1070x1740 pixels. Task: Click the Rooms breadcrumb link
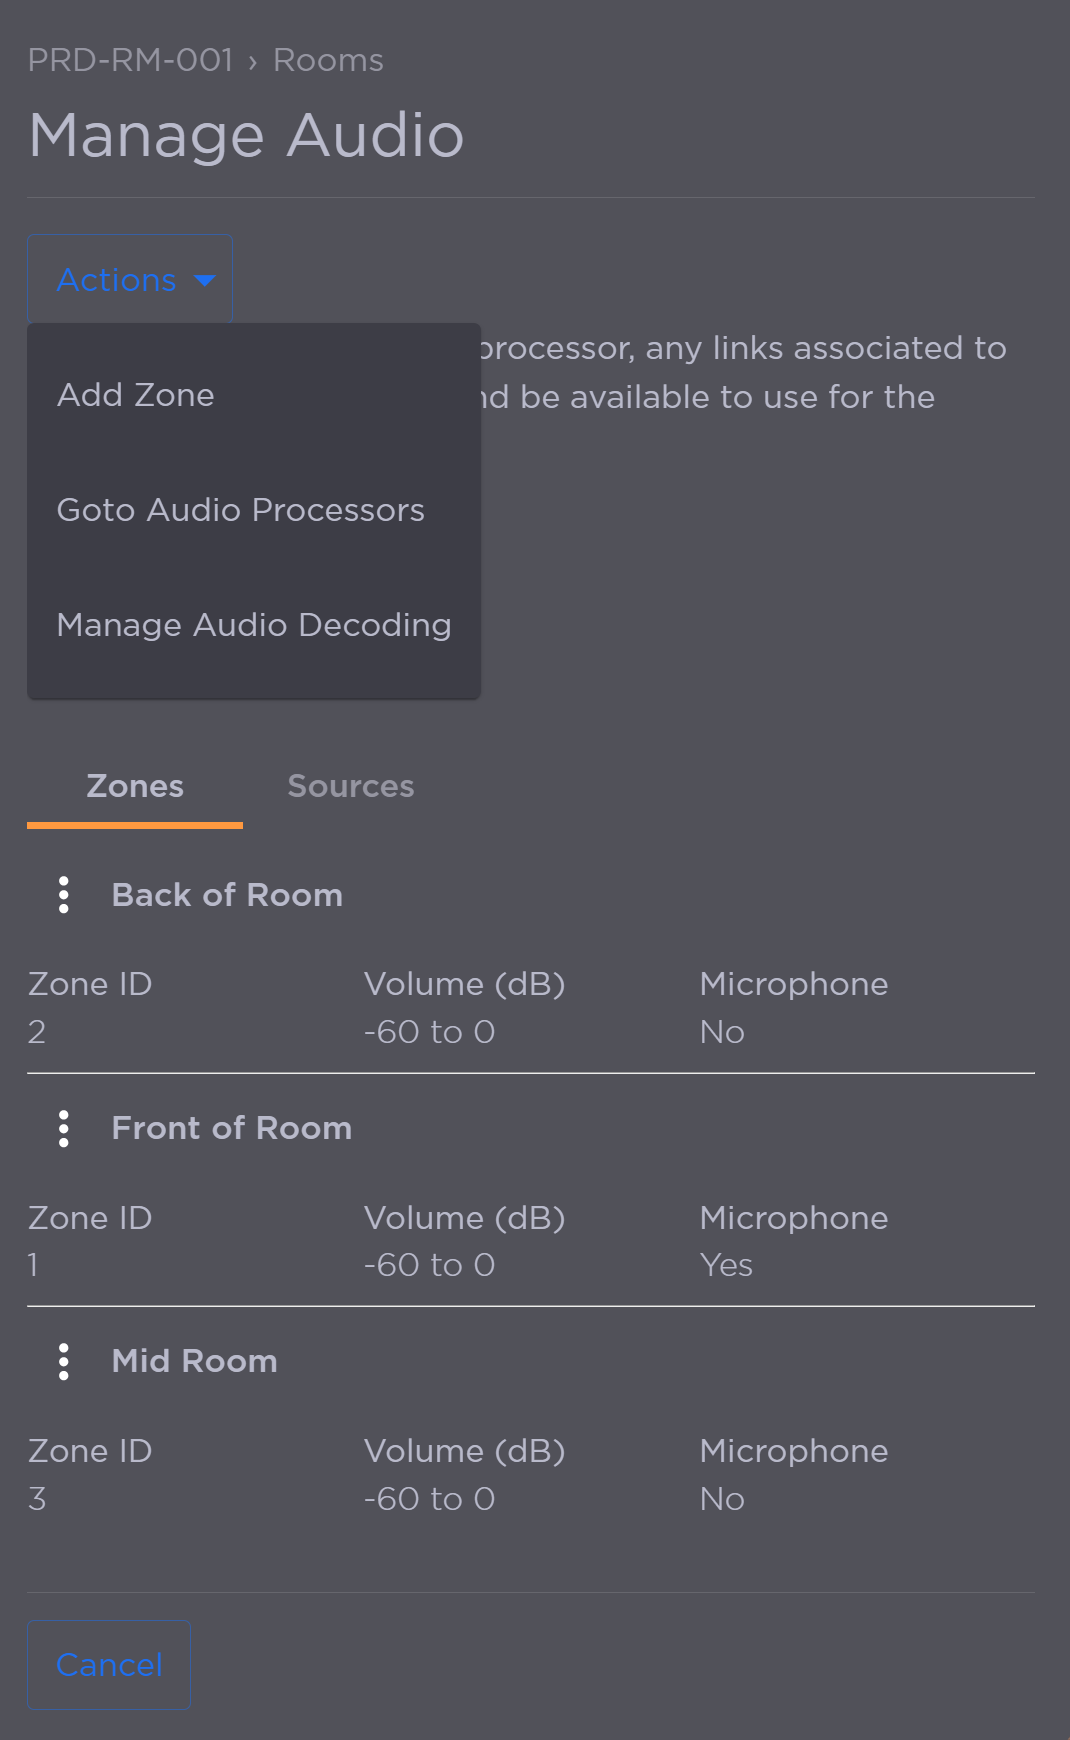tap(326, 60)
